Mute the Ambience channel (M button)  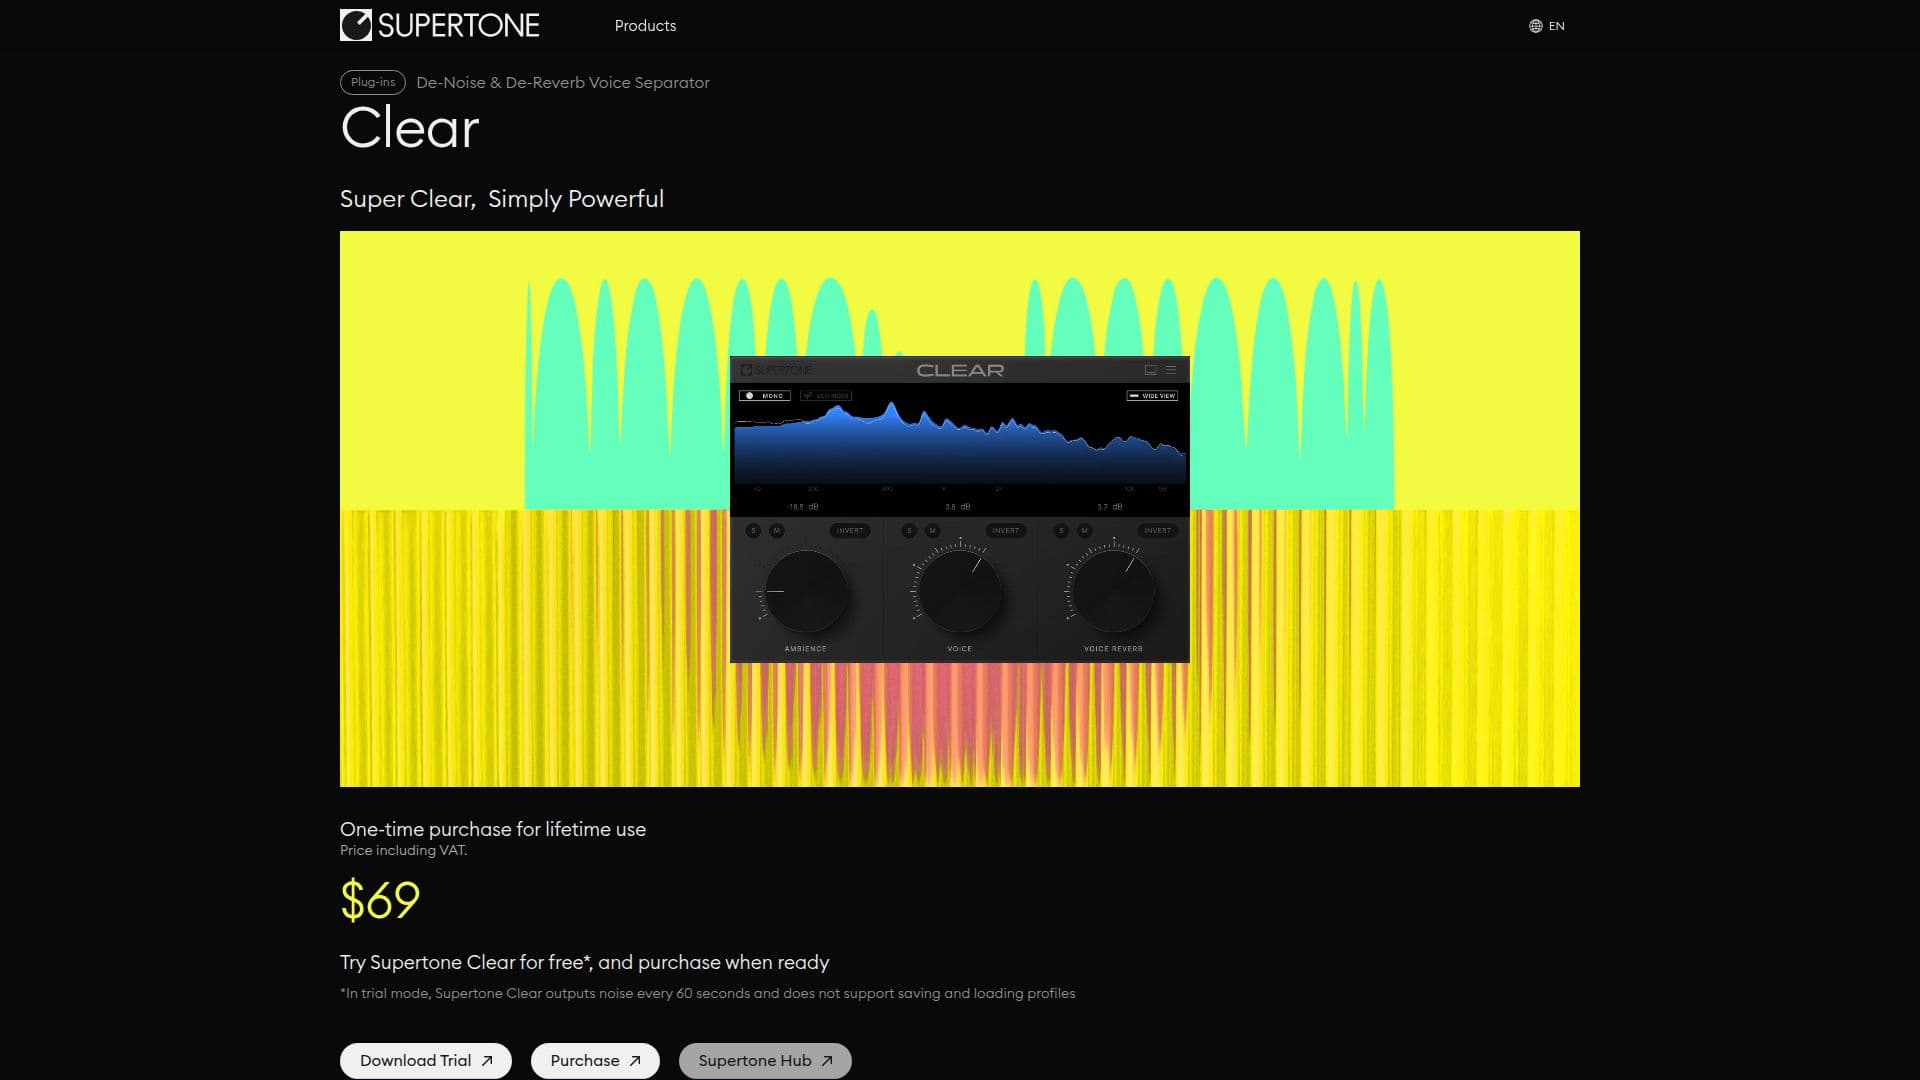coord(777,531)
